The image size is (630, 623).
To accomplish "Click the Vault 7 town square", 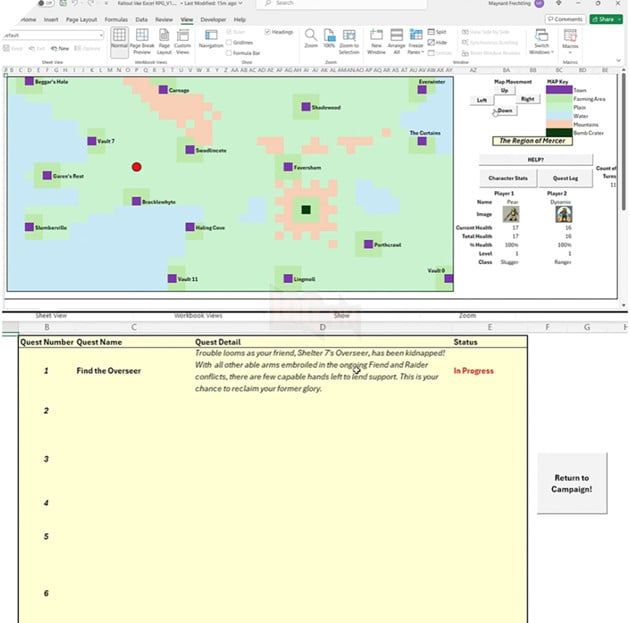I will [x=92, y=141].
